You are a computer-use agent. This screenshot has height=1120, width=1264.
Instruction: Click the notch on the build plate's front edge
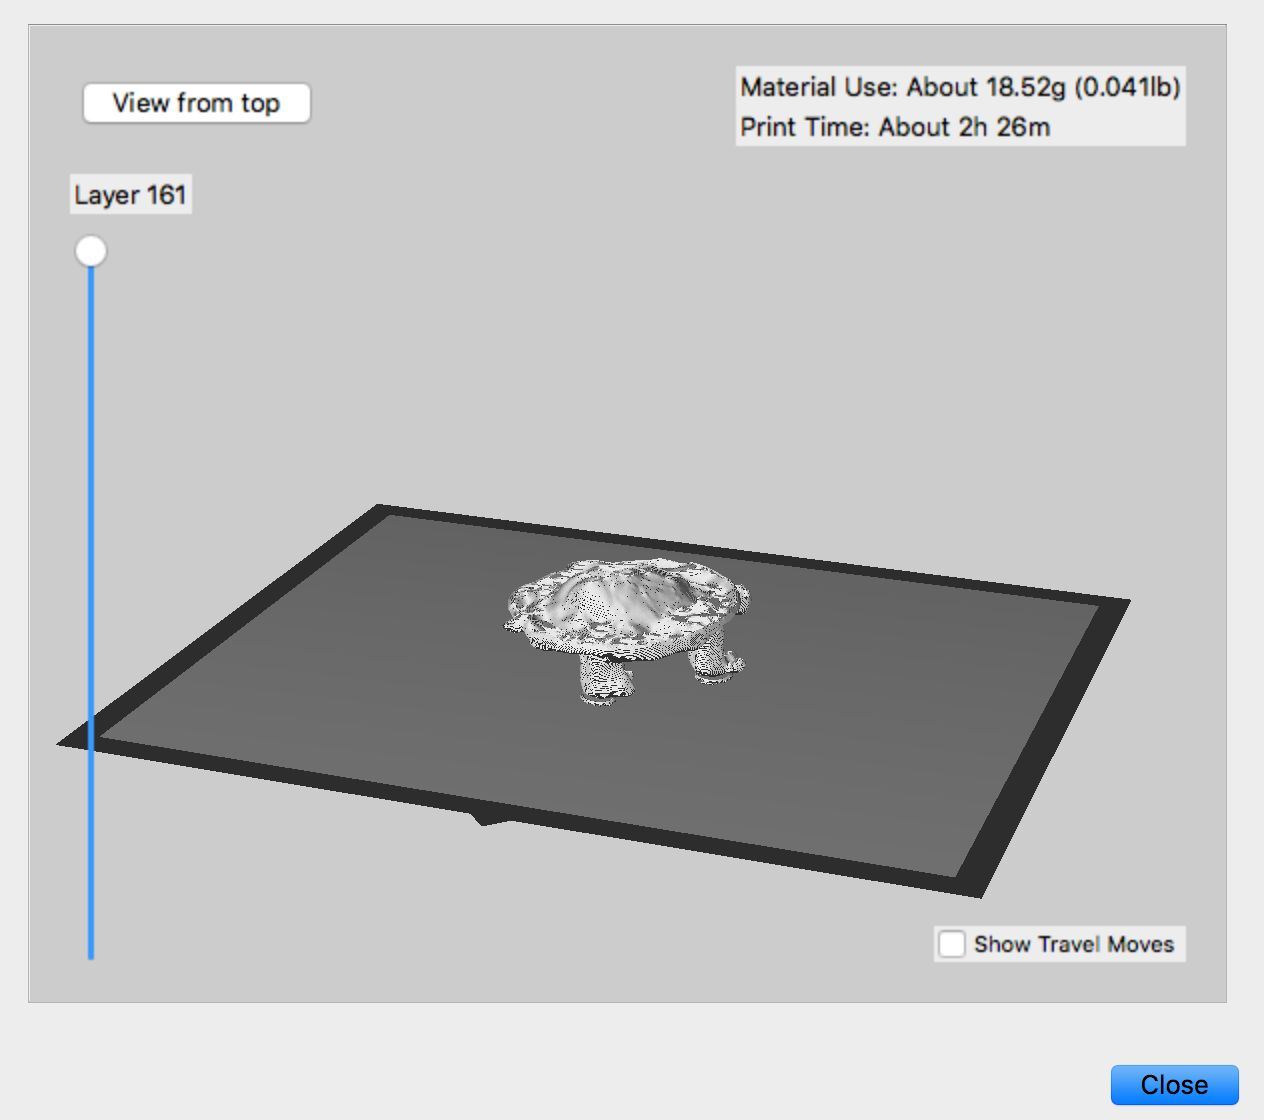click(487, 819)
